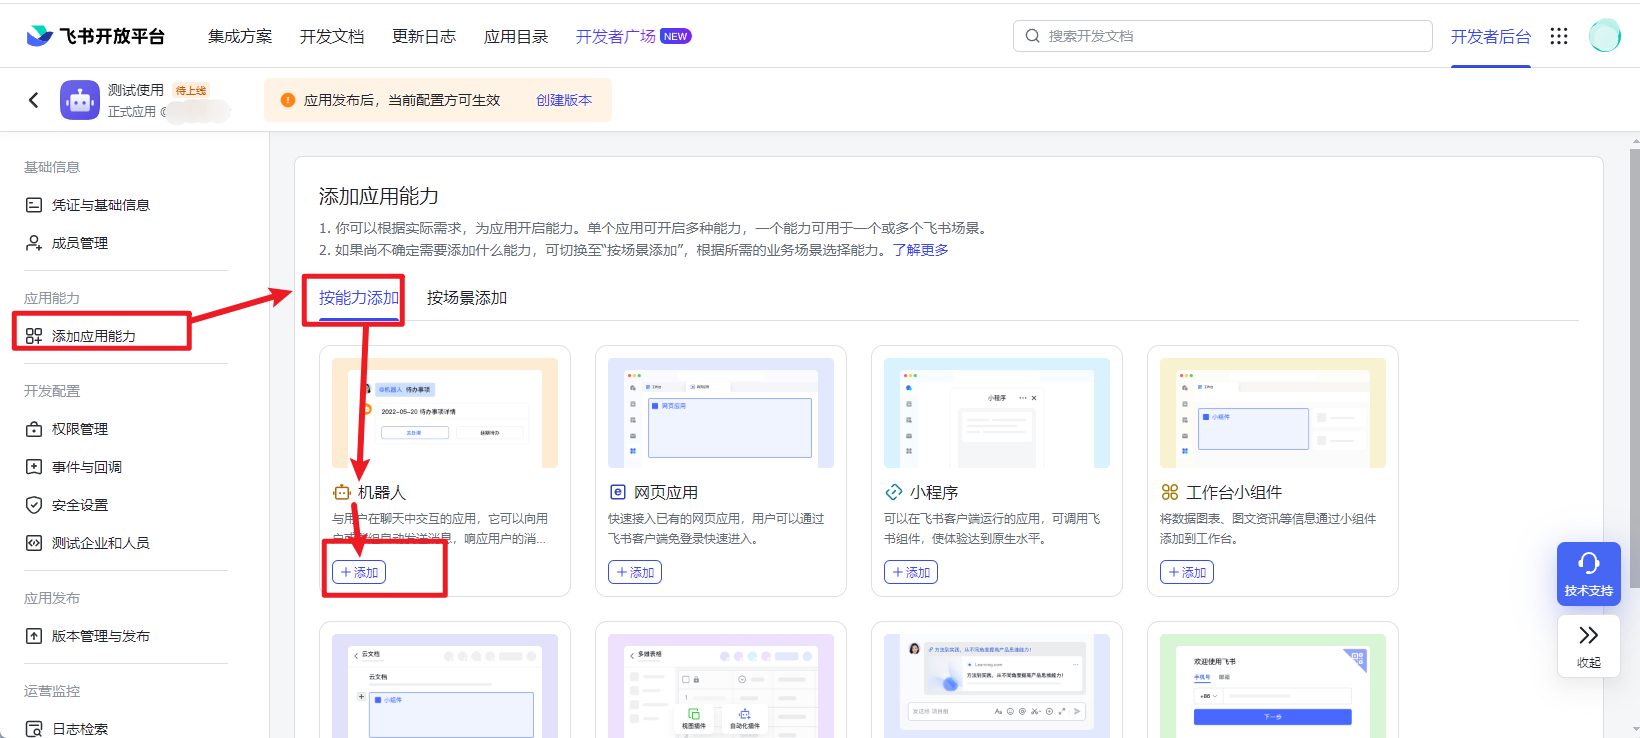Open 凭证与基础信息 in sidebar
The width and height of the screenshot is (1640, 738).
[x=100, y=205]
